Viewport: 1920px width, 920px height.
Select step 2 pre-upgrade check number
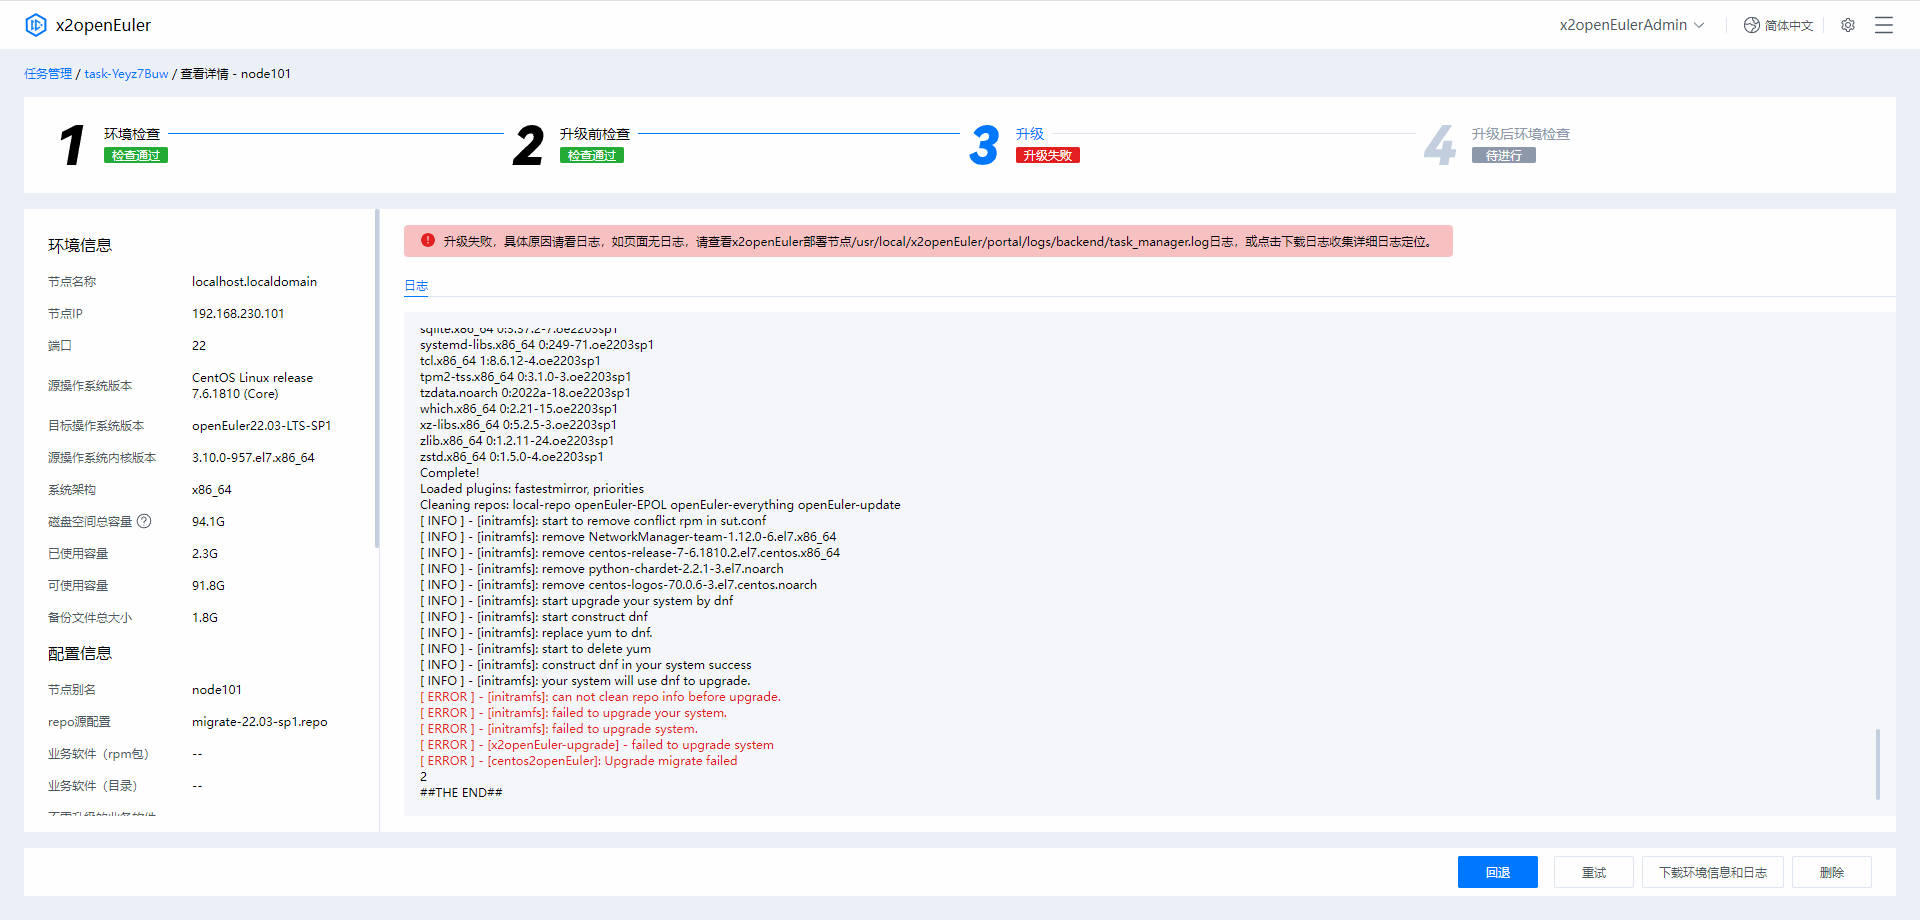click(x=528, y=145)
